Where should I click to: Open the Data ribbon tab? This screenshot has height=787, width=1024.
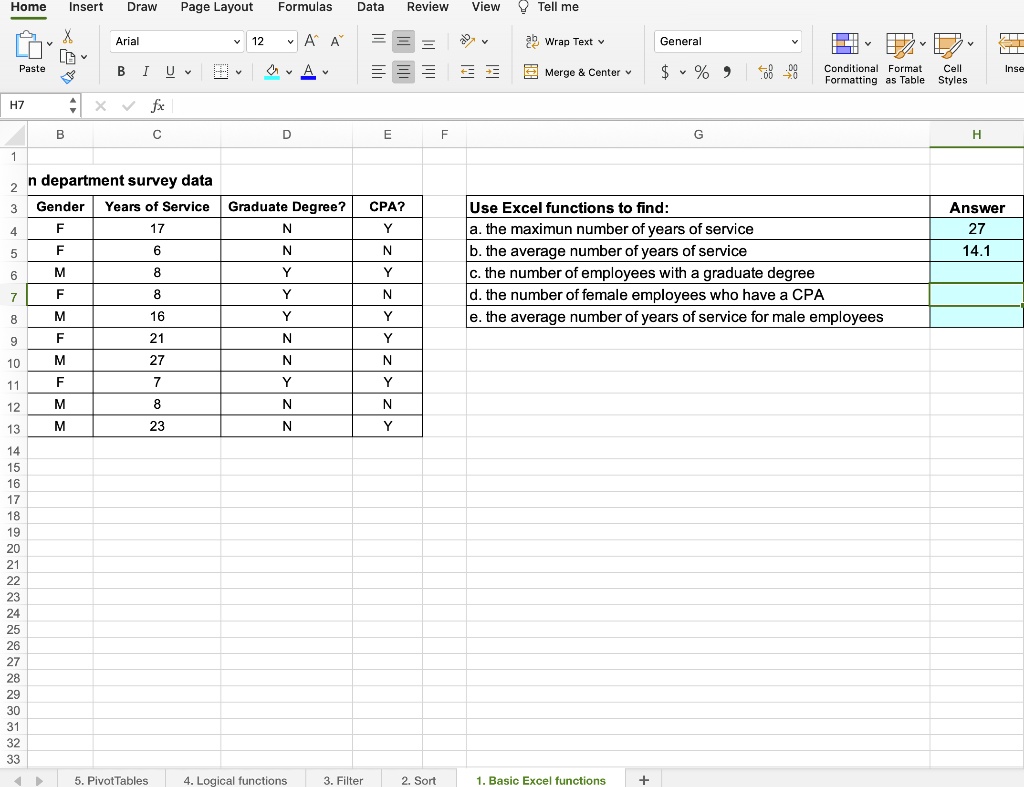(x=370, y=7)
